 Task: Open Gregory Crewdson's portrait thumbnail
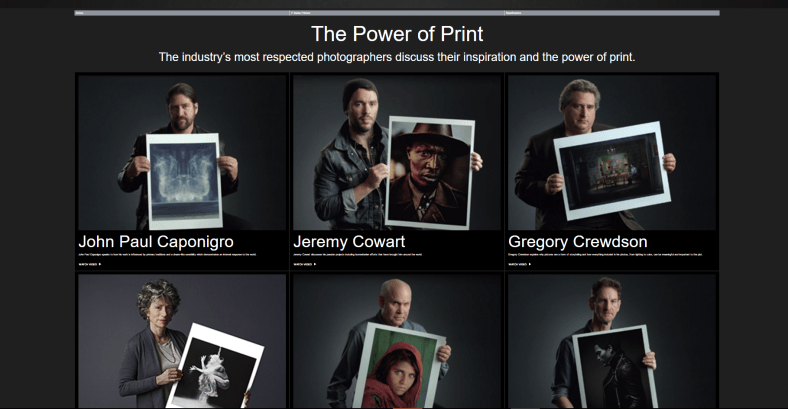pos(612,153)
